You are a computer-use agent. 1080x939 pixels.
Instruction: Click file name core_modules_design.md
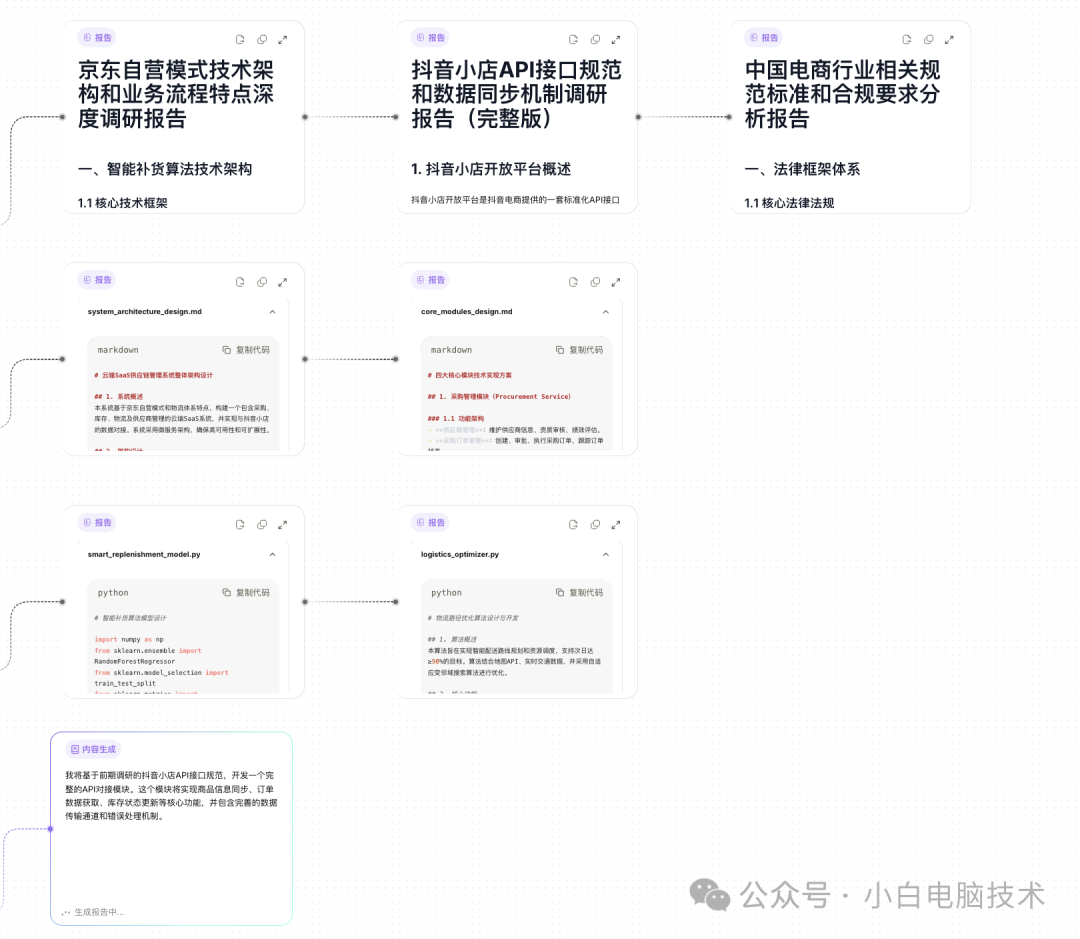coord(467,312)
